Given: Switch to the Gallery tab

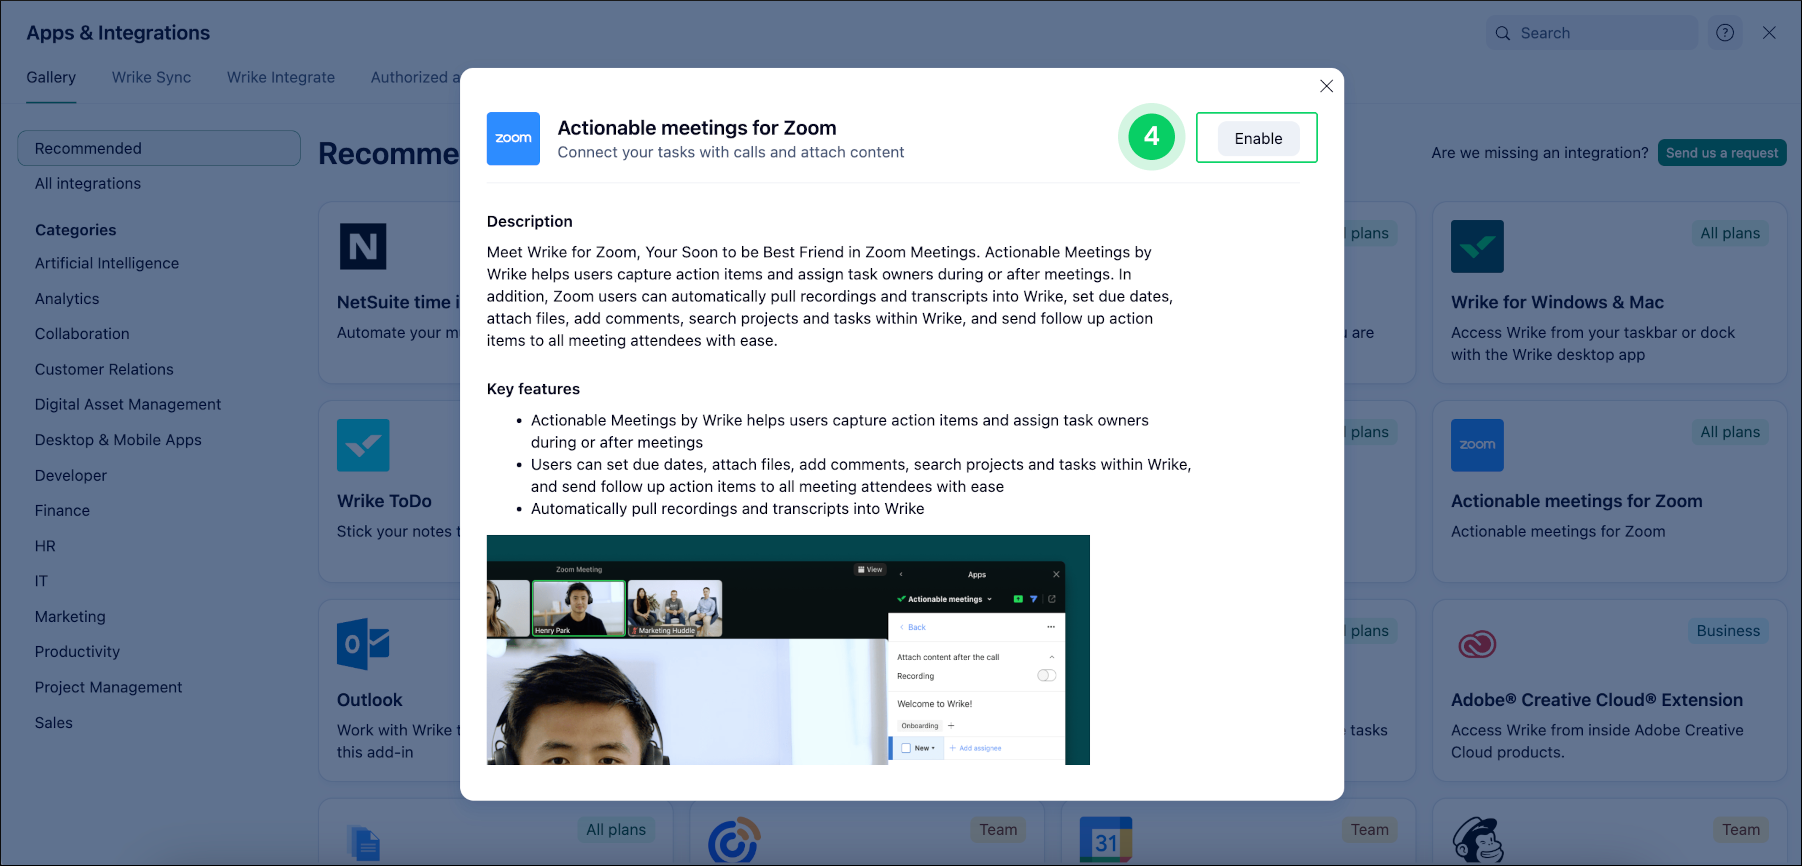Looking at the screenshot, I should click(51, 77).
